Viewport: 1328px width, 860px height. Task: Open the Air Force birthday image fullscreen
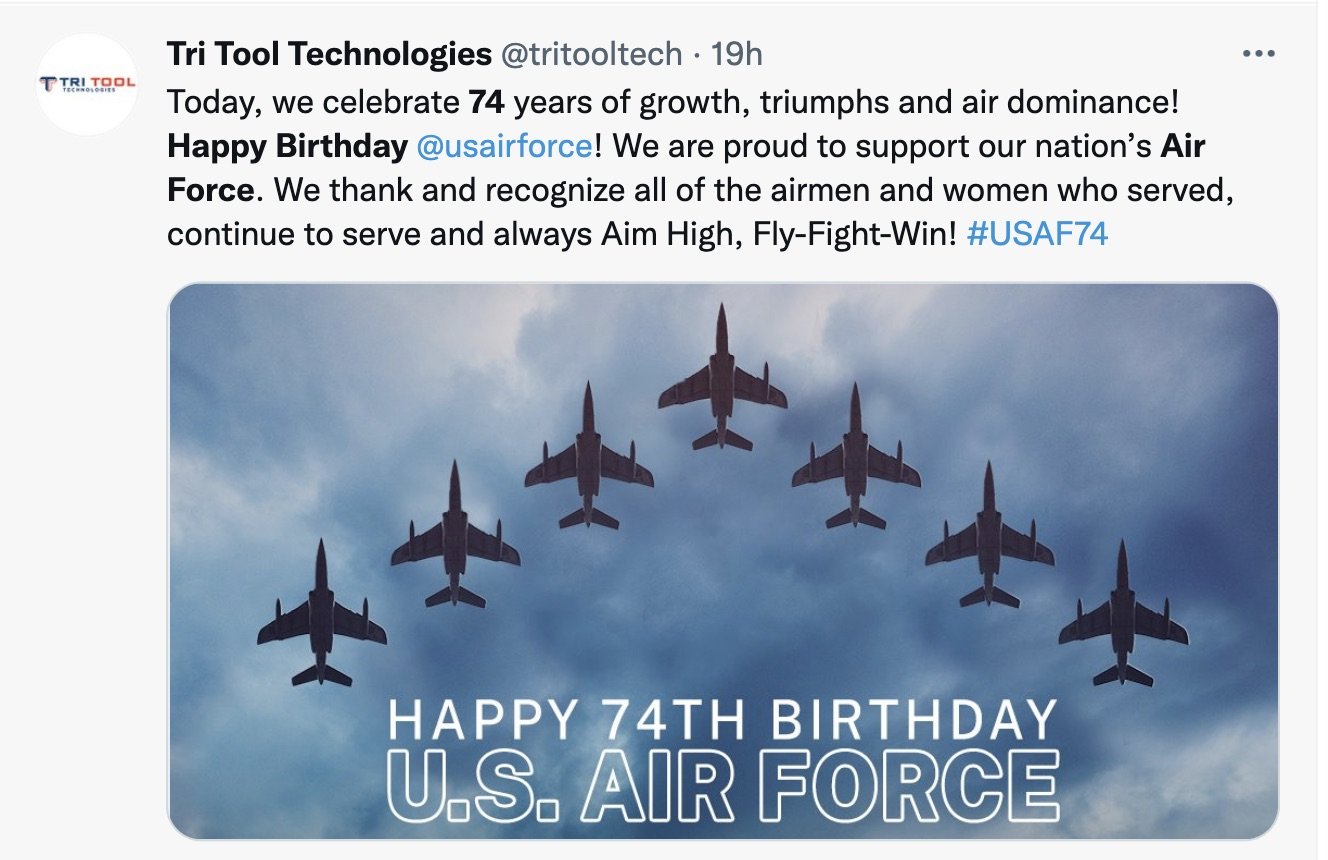tap(725, 560)
